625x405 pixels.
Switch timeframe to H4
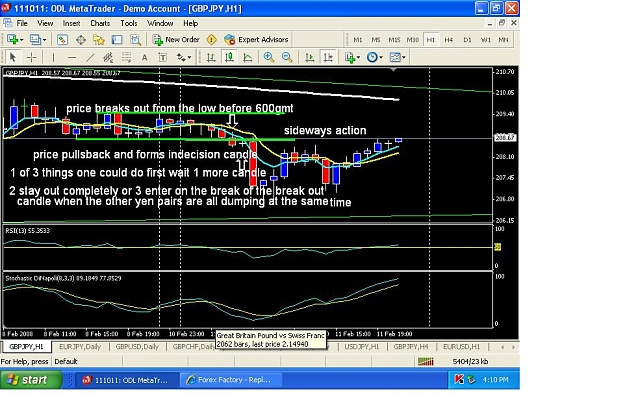448,39
